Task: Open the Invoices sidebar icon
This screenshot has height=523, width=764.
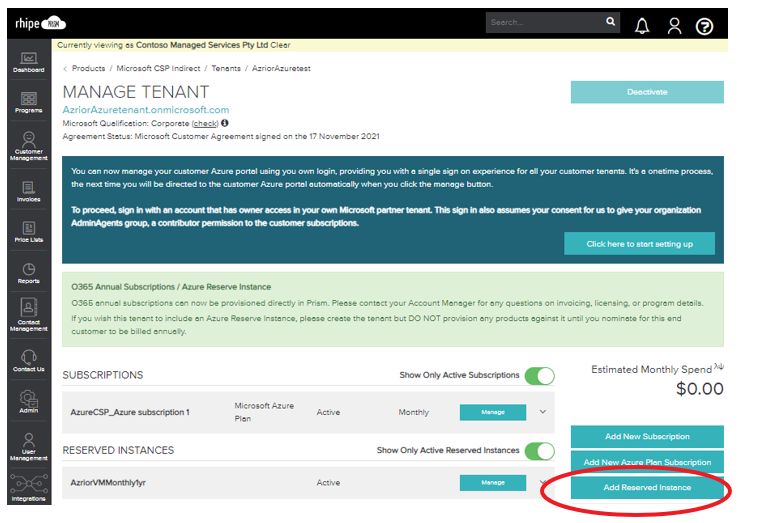Action: pos(28,190)
